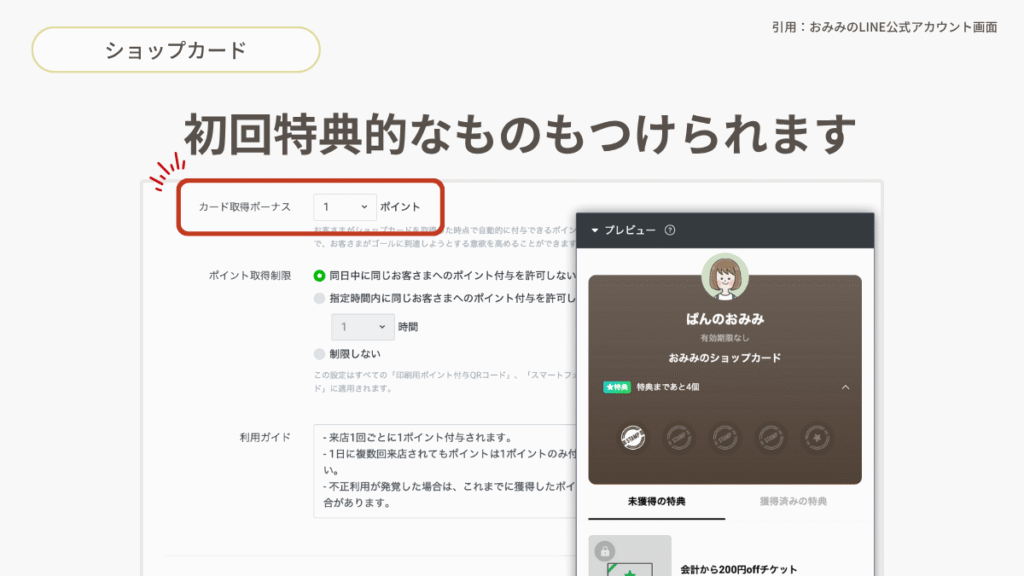
Task: Click the profile avatar on the shop card
Action: (x=725, y=277)
